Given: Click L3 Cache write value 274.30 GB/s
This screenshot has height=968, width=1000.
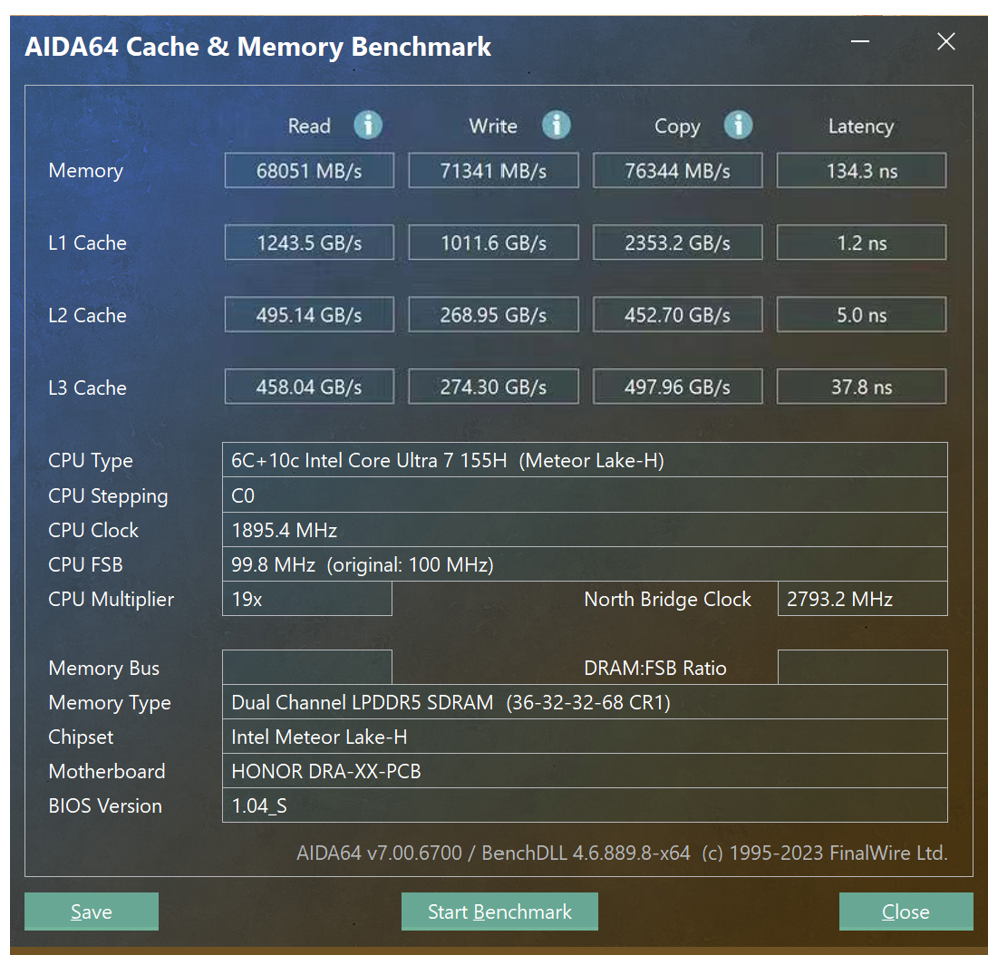Looking at the screenshot, I should click(x=494, y=386).
